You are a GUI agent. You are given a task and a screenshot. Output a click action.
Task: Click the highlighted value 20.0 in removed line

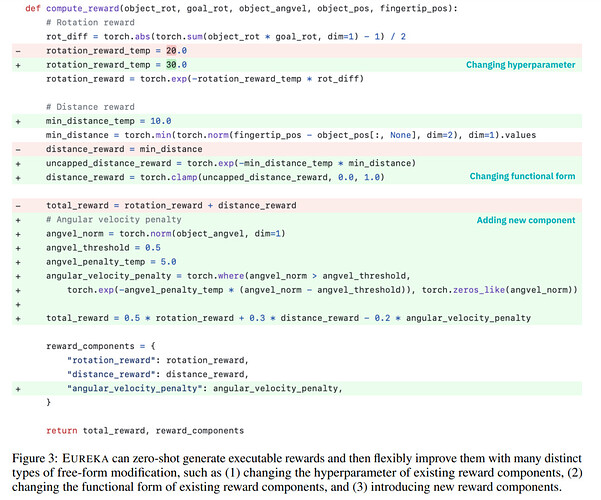tap(176, 51)
